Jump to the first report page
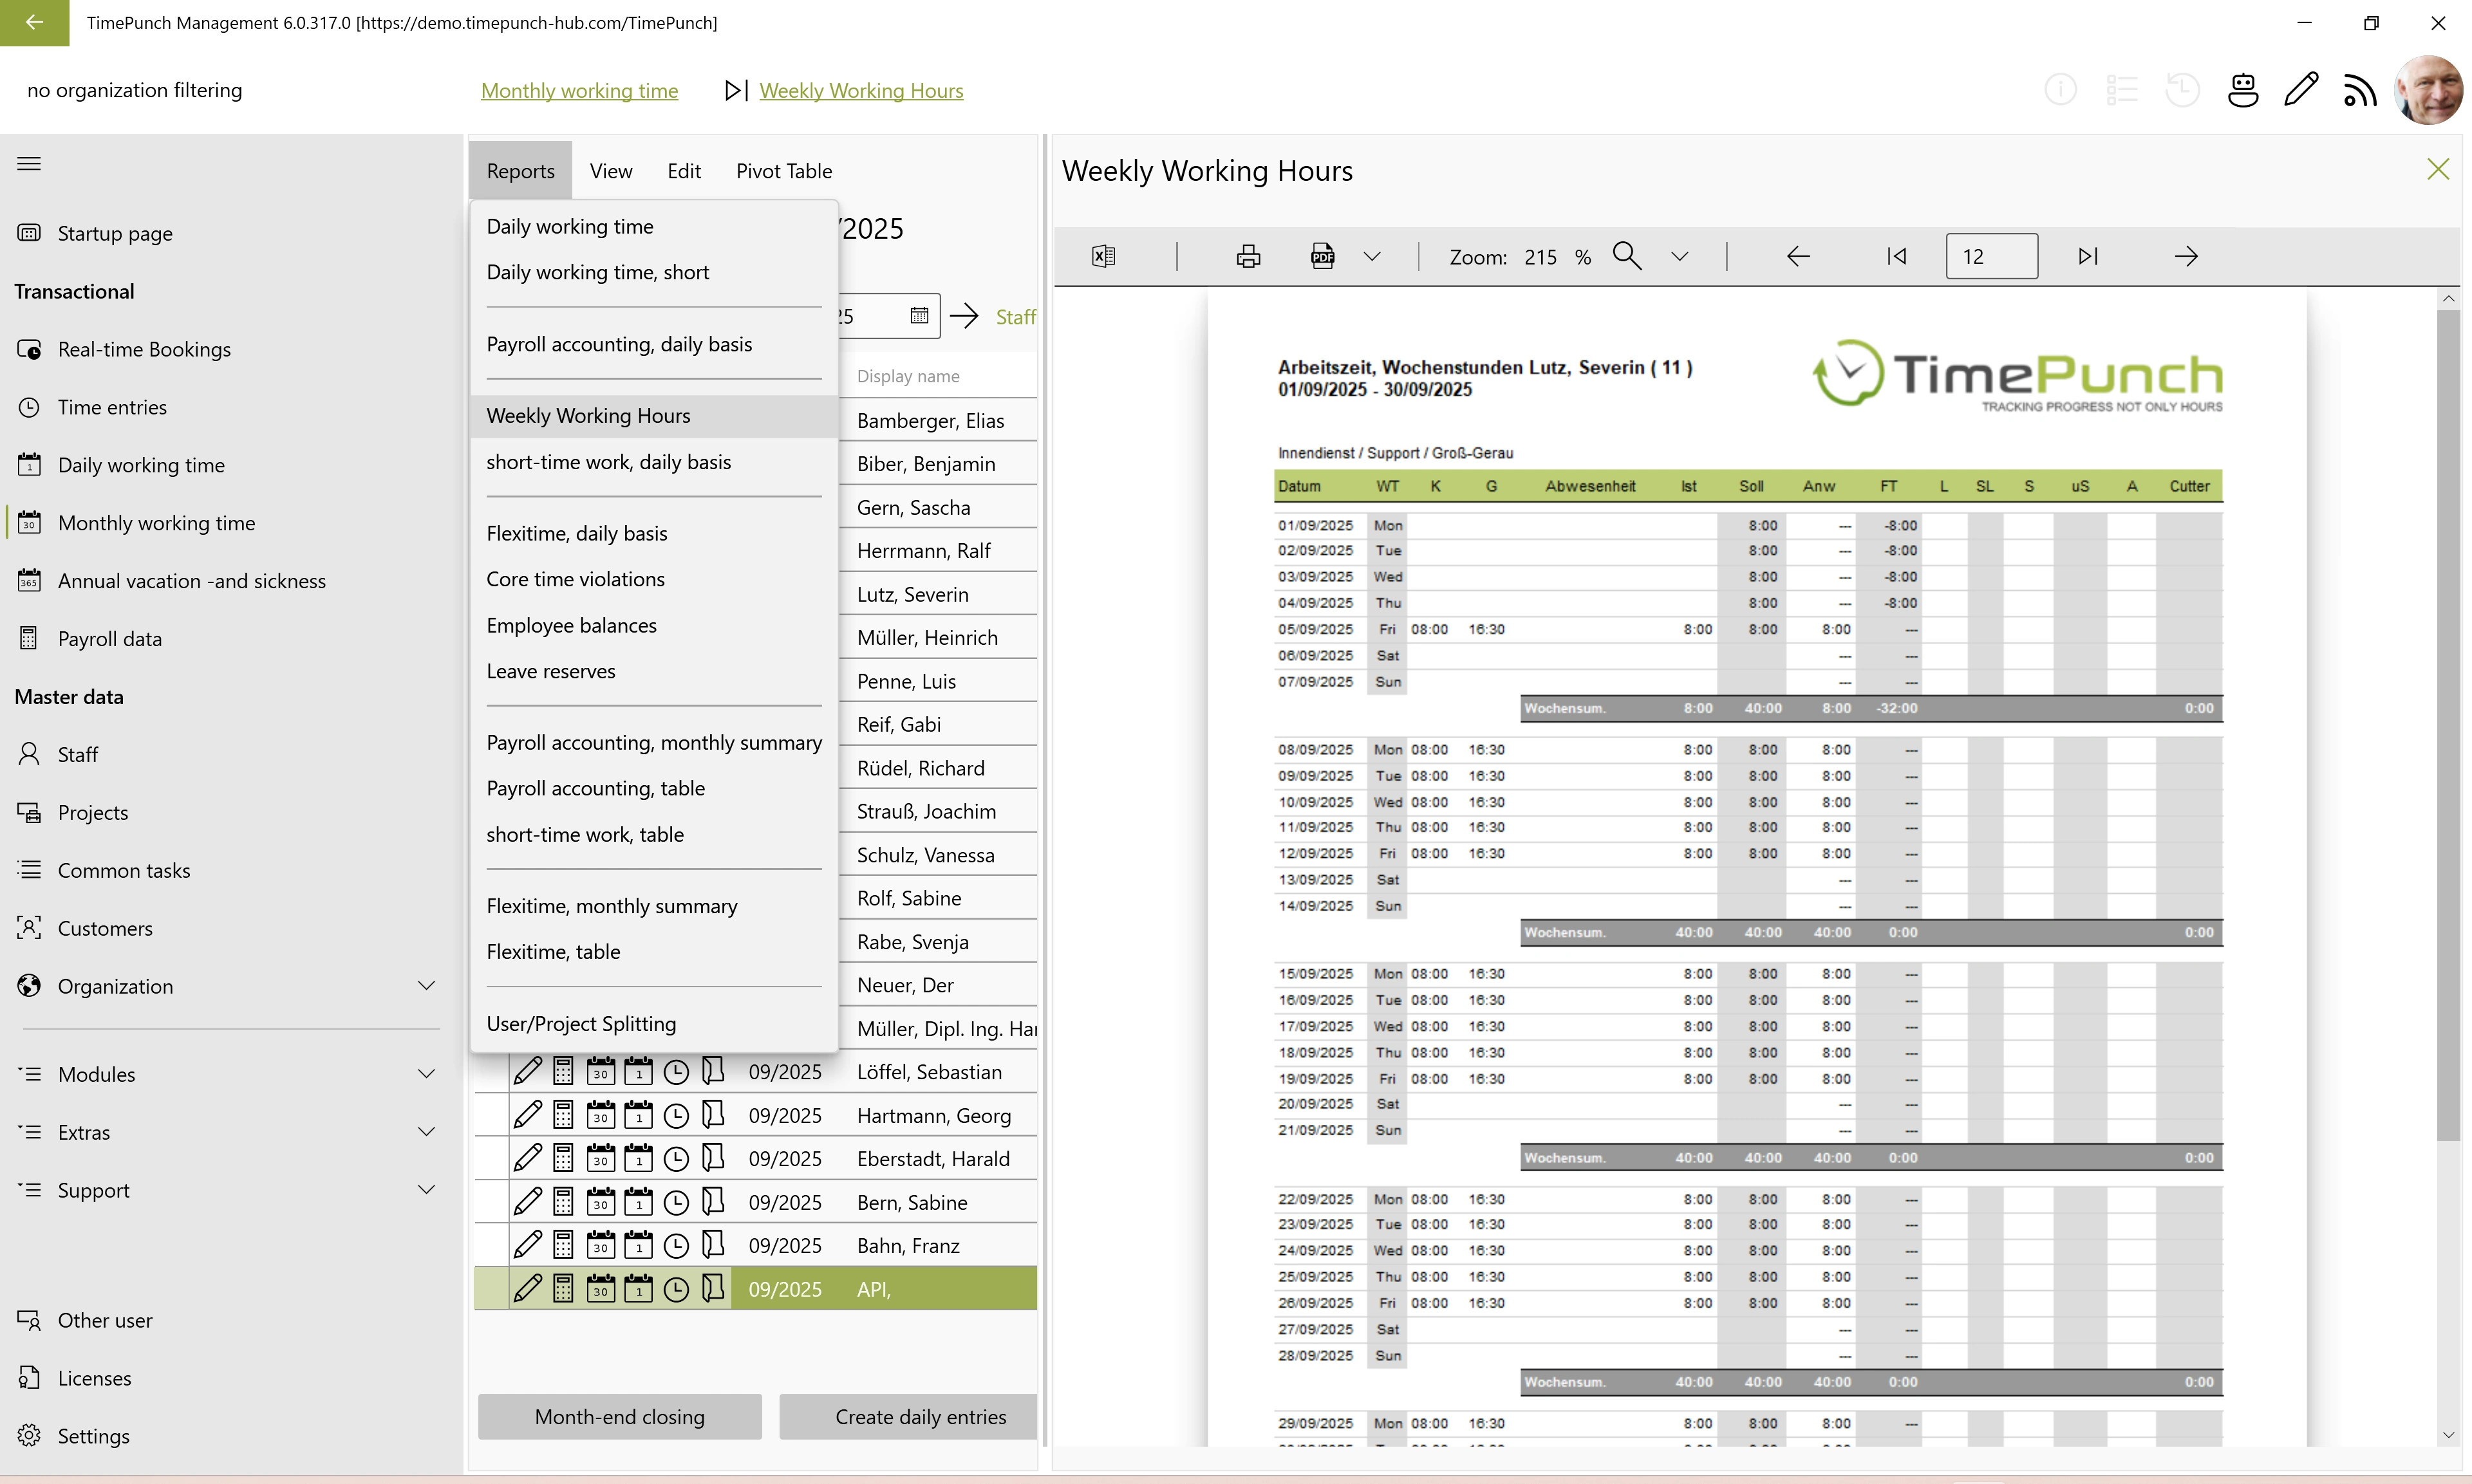The image size is (2472, 1484). pyautogui.click(x=1896, y=256)
